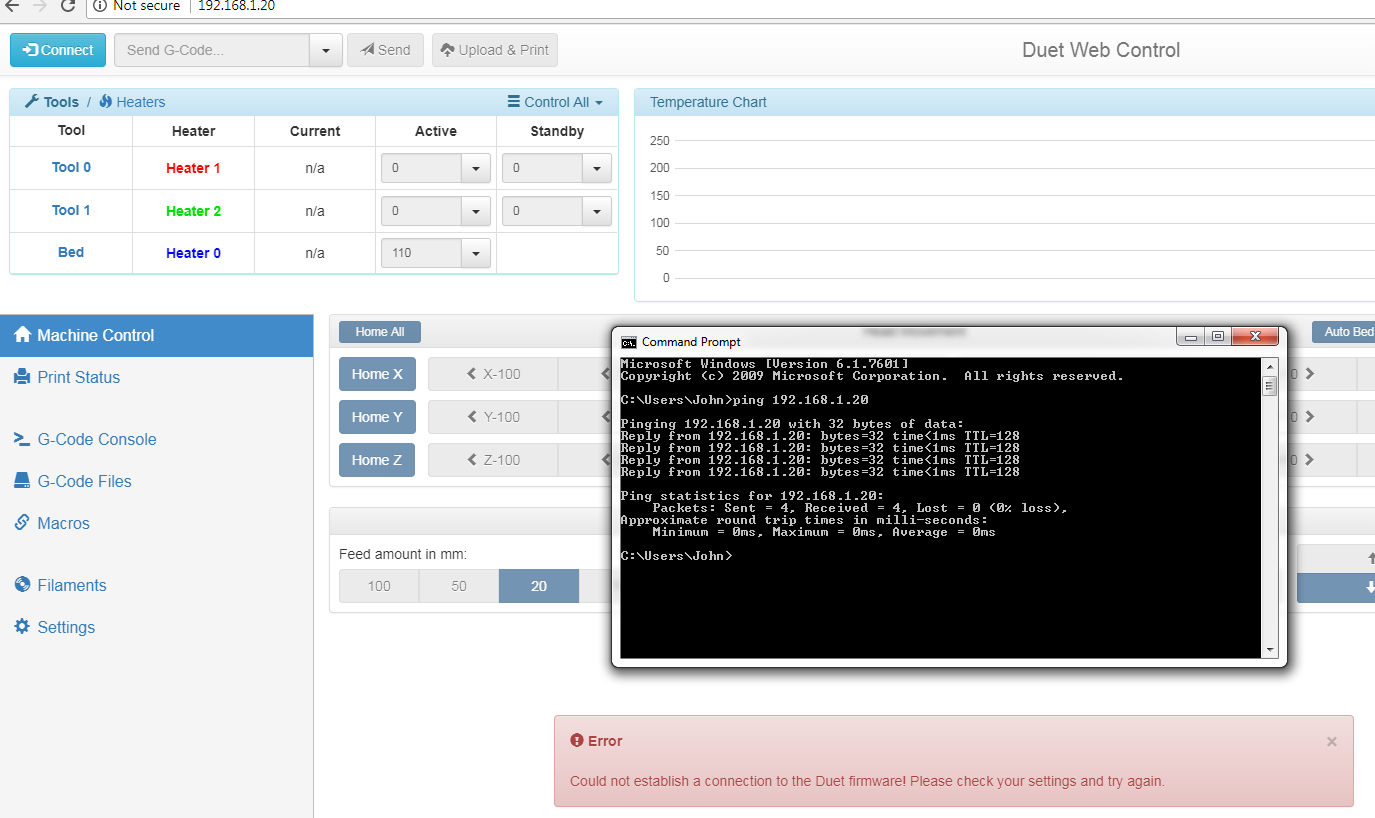Expand the Control All dropdown
Screen dimensions: 1375x818
(x=555, y=102)
